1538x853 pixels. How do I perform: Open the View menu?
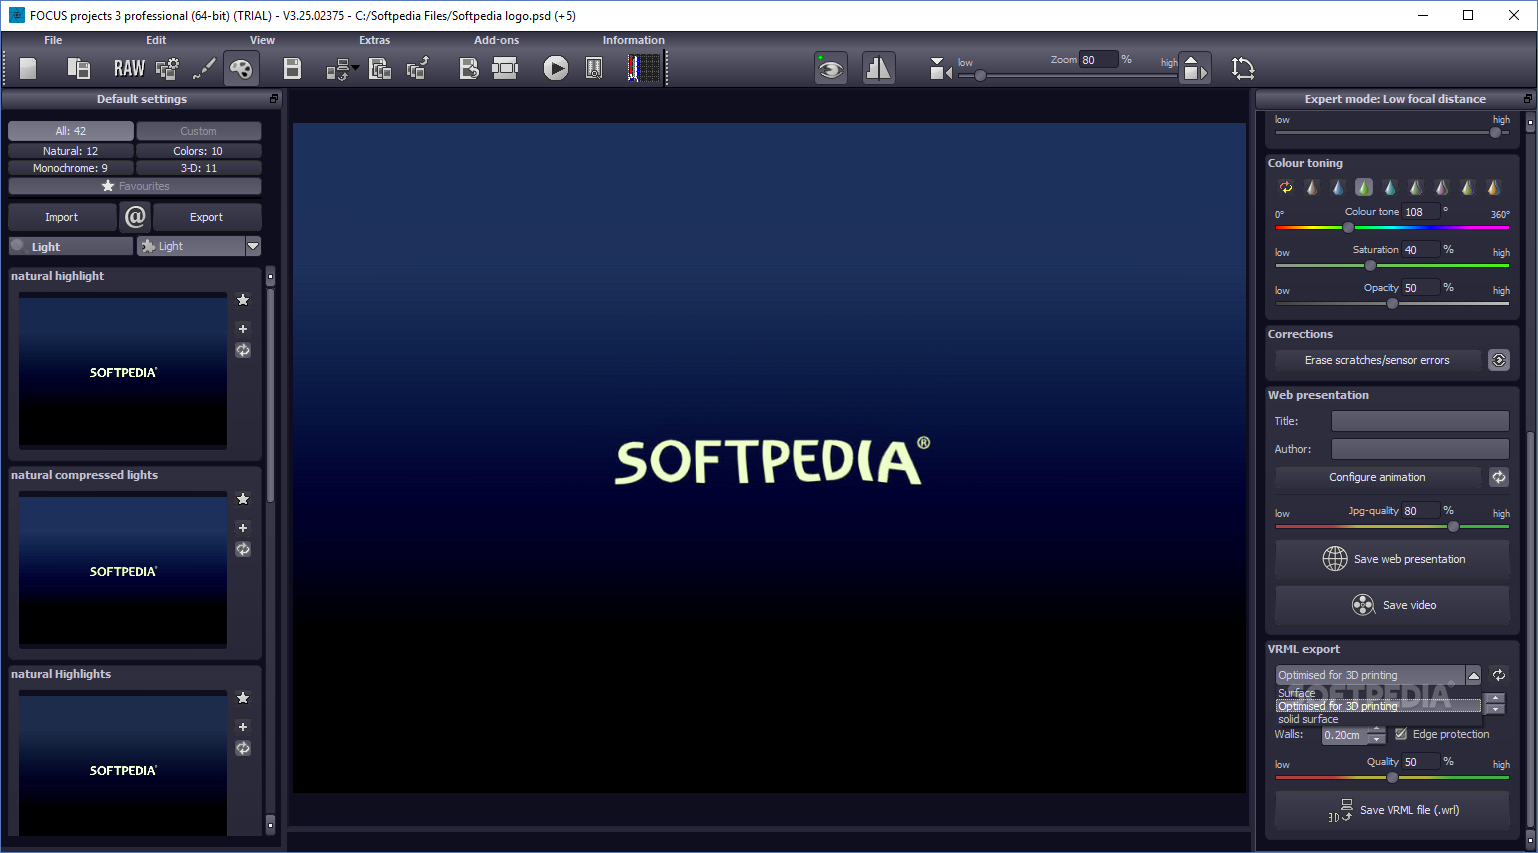coord(262,40)
